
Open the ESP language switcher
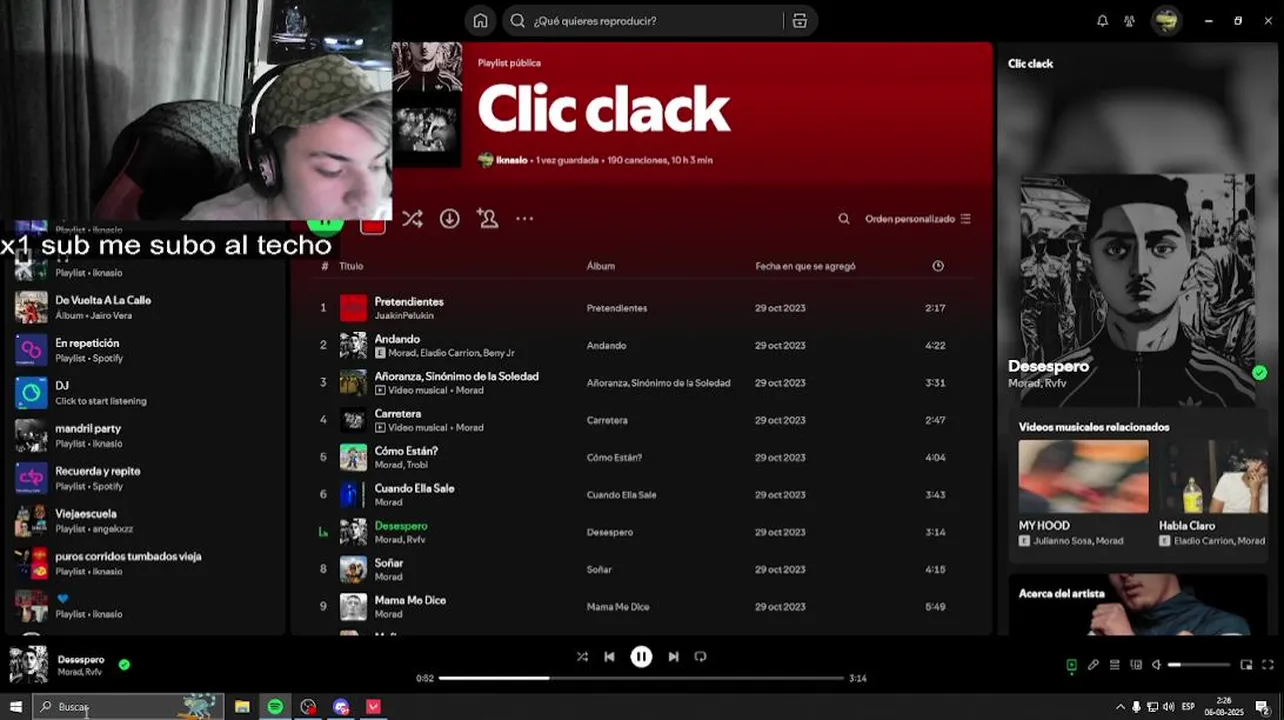(1190, 707)
